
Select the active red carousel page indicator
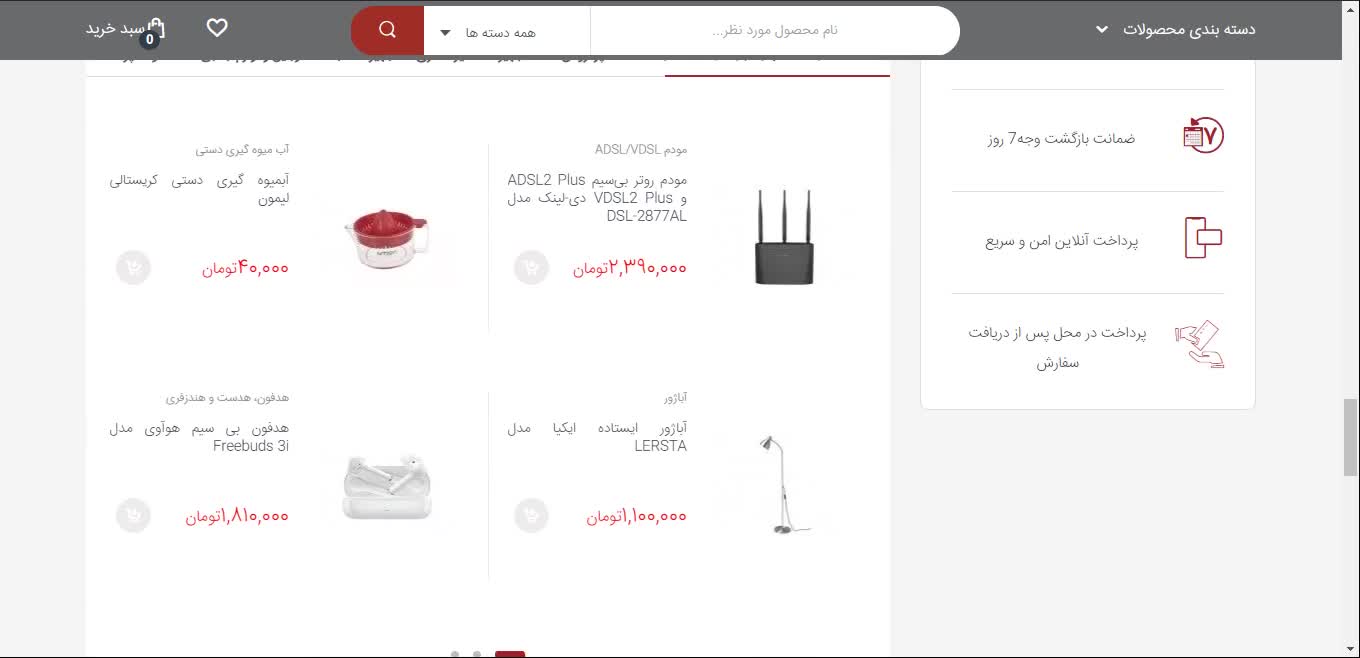(510, 654)
